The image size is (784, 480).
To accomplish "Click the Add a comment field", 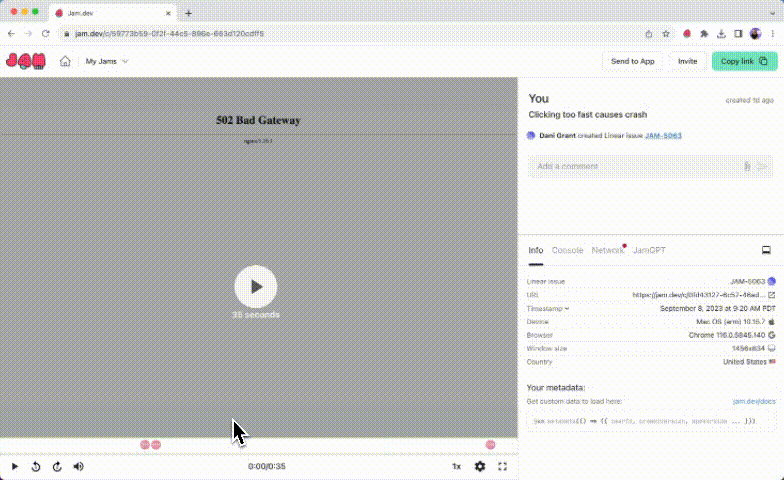I will click(635, 166).
